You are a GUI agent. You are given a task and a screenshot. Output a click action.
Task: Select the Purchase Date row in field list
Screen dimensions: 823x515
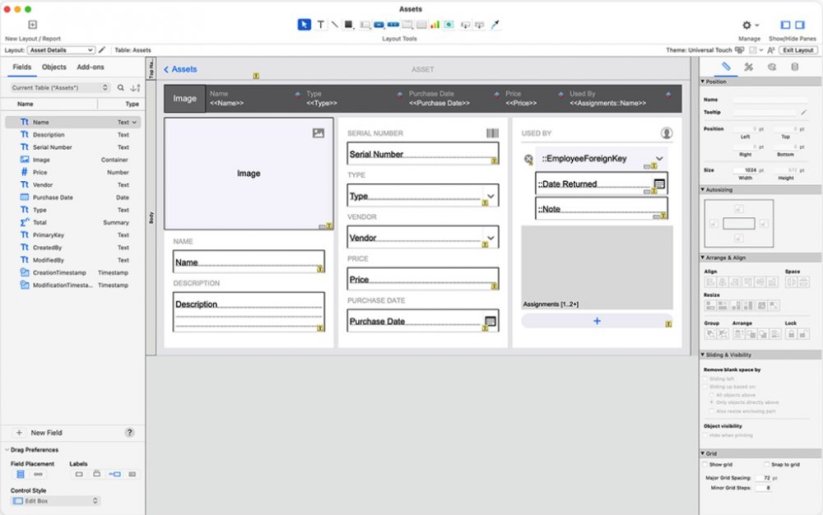tap(73, 197)
